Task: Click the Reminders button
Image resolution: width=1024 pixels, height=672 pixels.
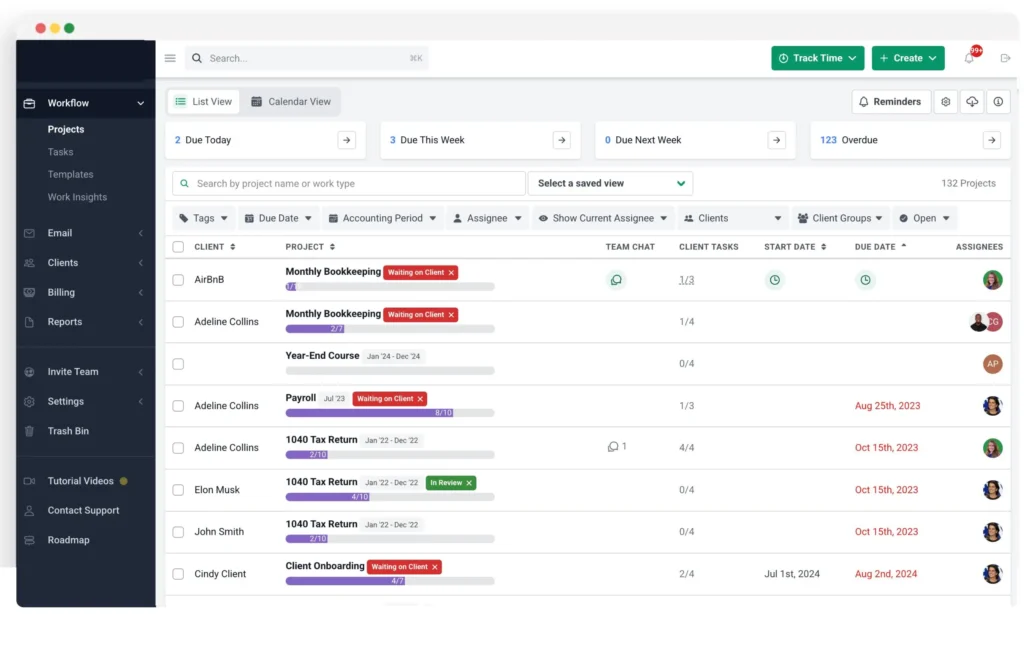Action: tap(891, 102)
